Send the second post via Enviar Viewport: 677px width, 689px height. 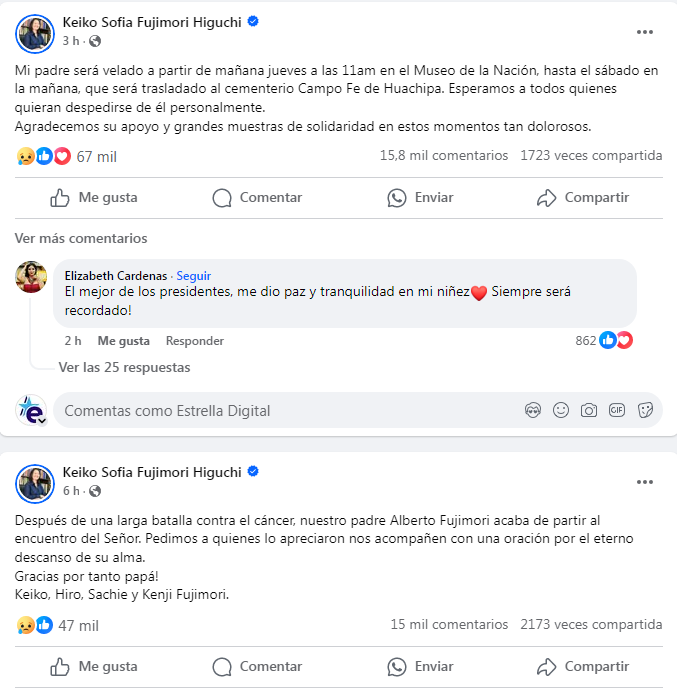(x=420, y=667)
